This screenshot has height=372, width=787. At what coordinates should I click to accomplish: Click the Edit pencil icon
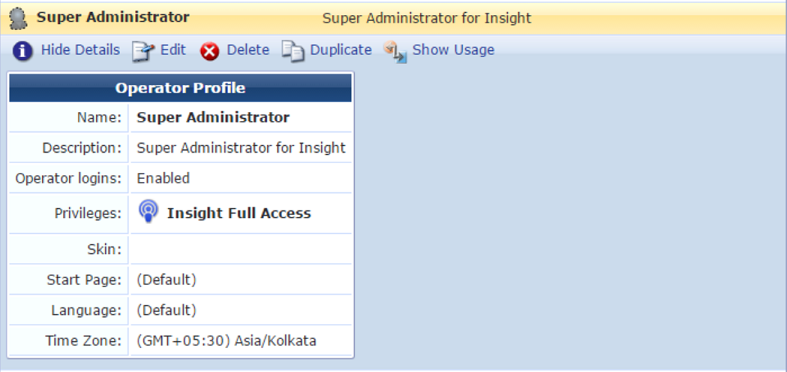click(x=143, y=51)
